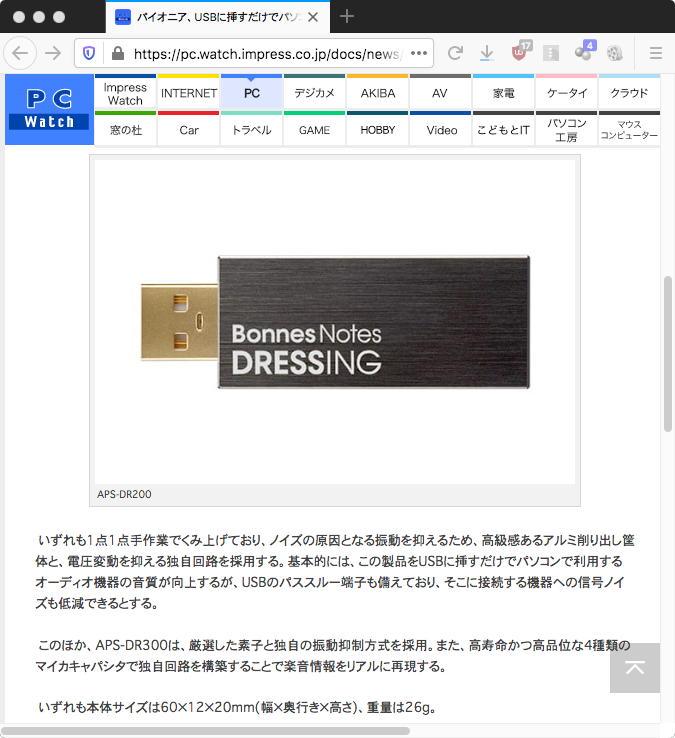Click the globe extension icon
This screenshot has height=738, width=675.
click(x=614, y=53)
